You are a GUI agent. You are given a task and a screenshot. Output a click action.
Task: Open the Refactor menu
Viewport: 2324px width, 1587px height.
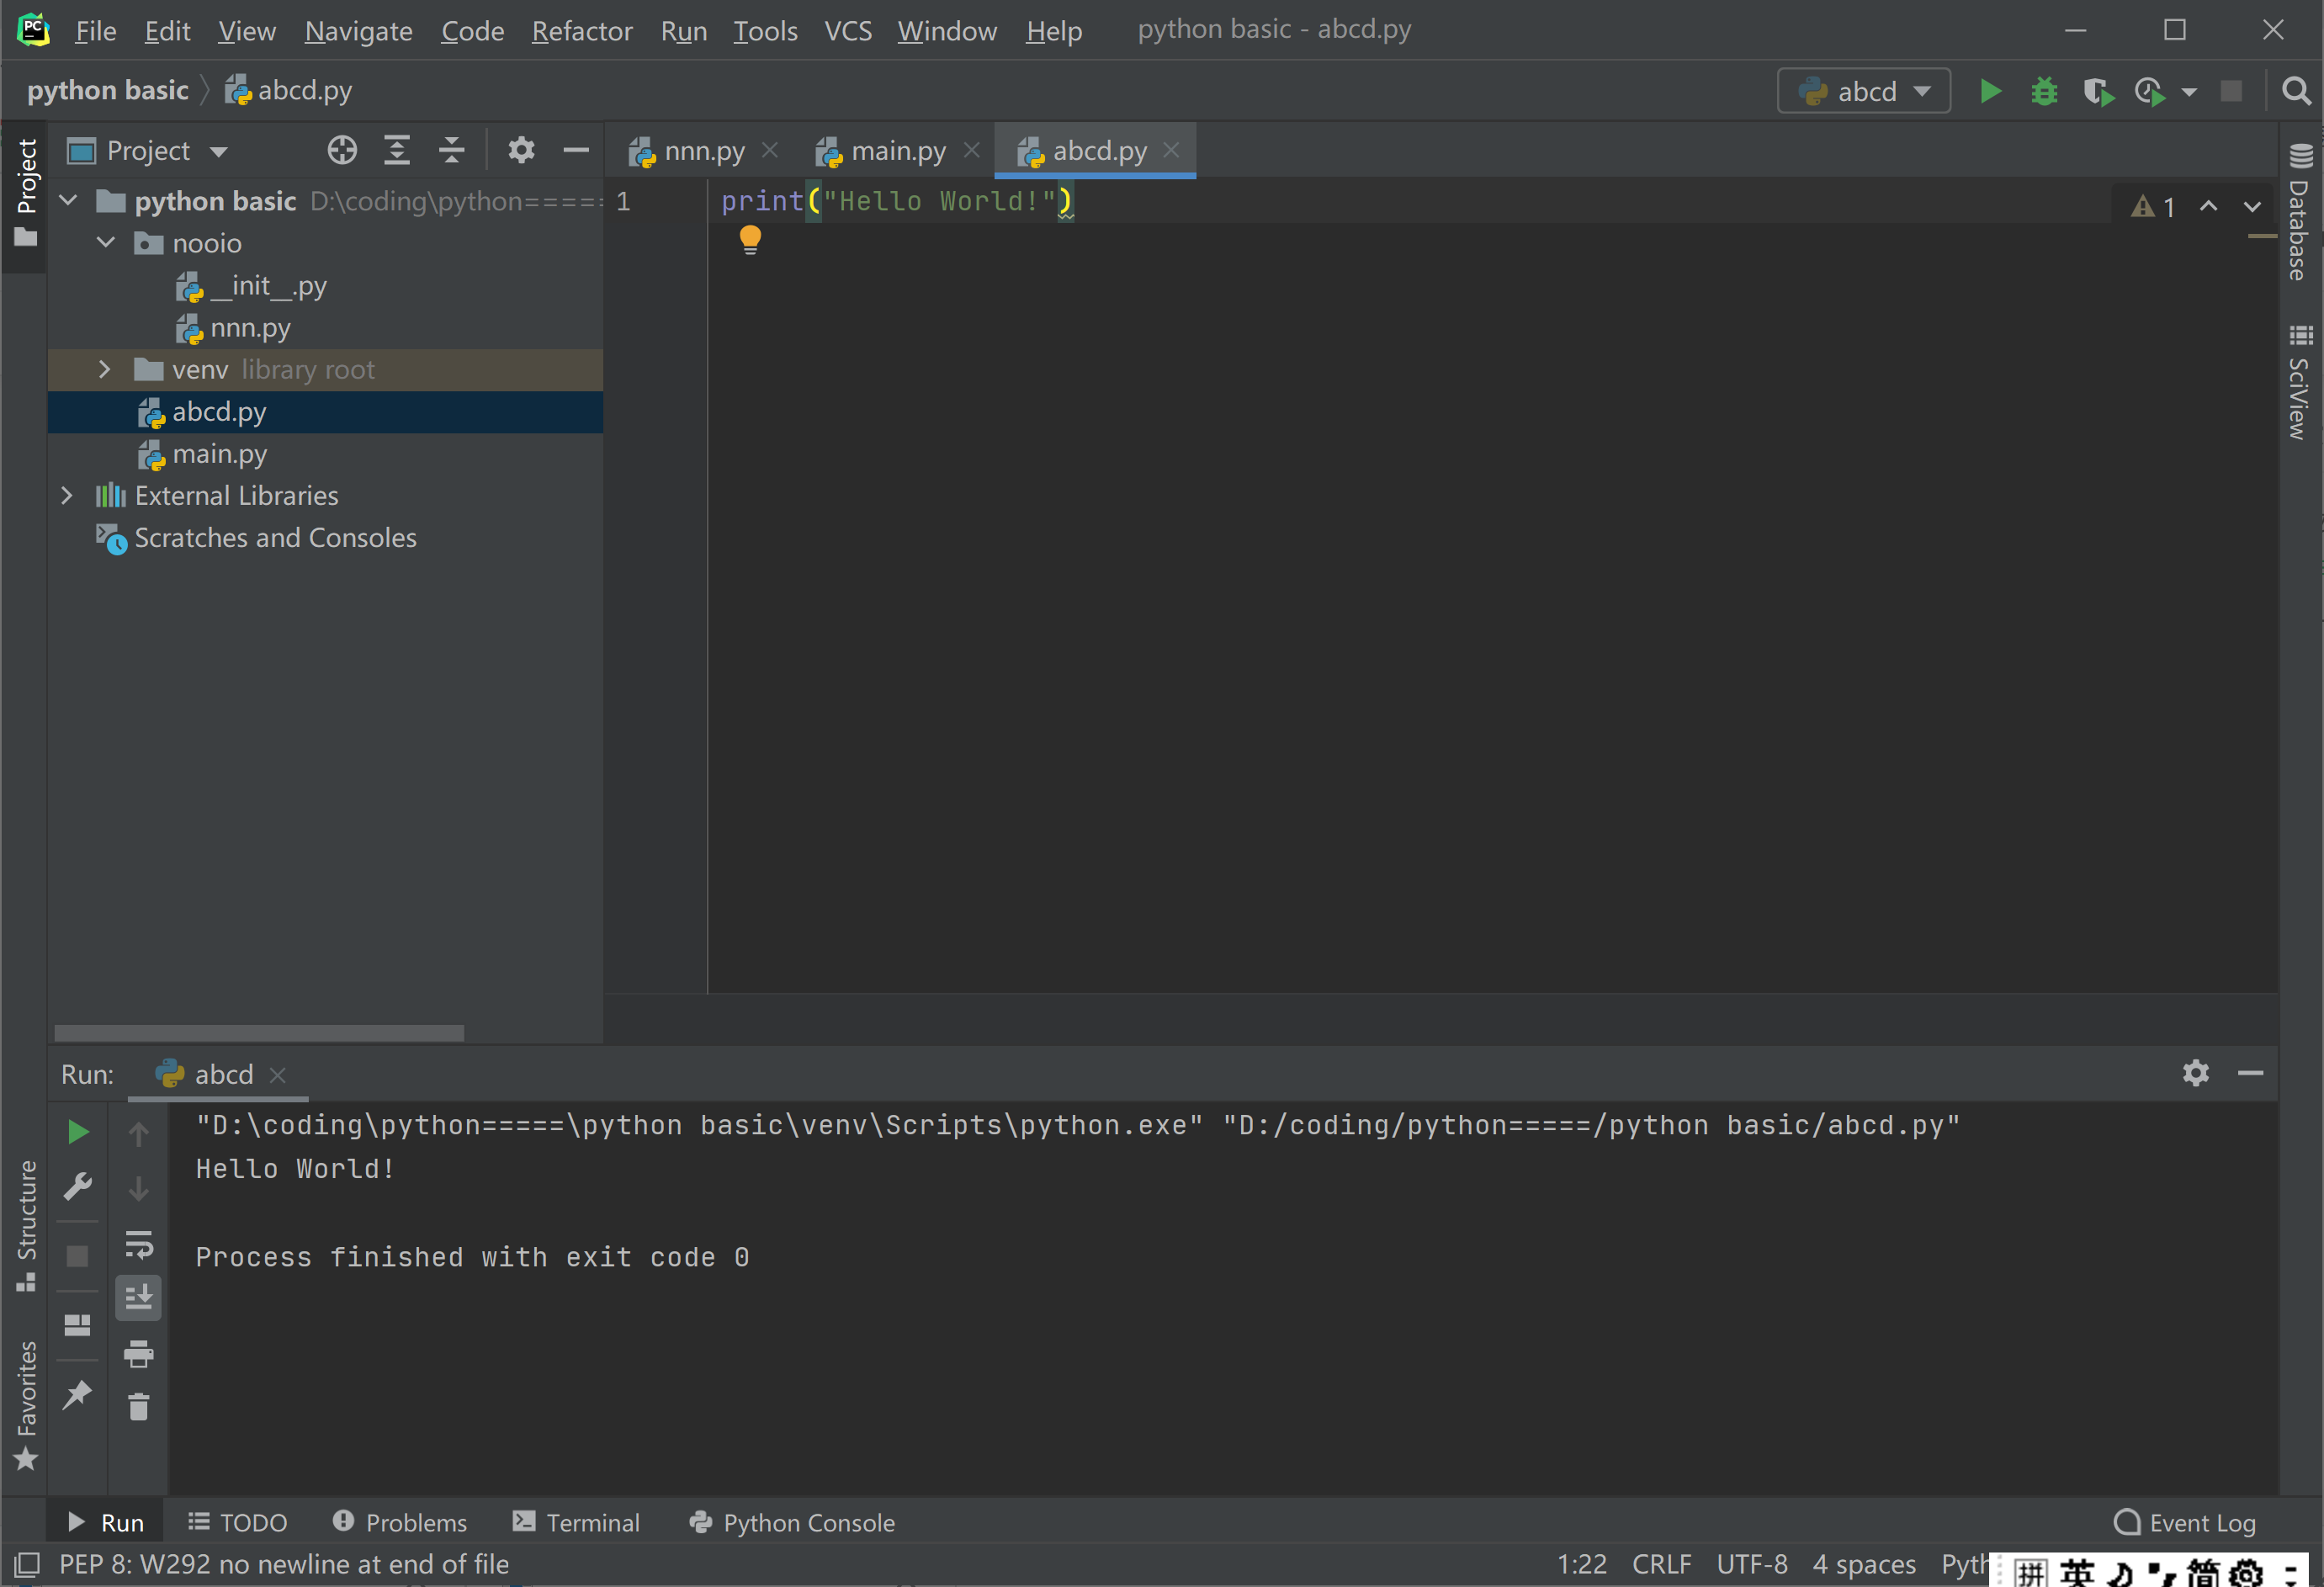[582, 30]
